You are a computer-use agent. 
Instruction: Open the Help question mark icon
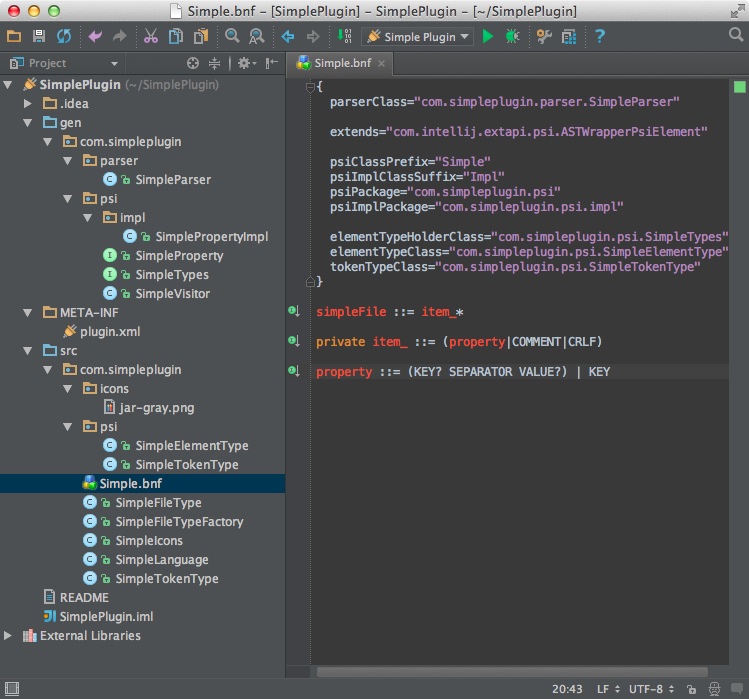600,37
